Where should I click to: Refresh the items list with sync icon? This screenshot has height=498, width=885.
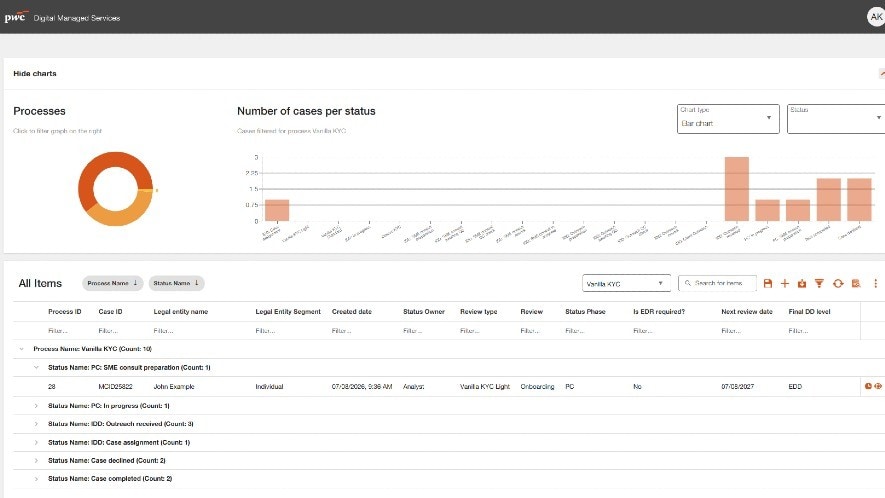coord(838,283)
